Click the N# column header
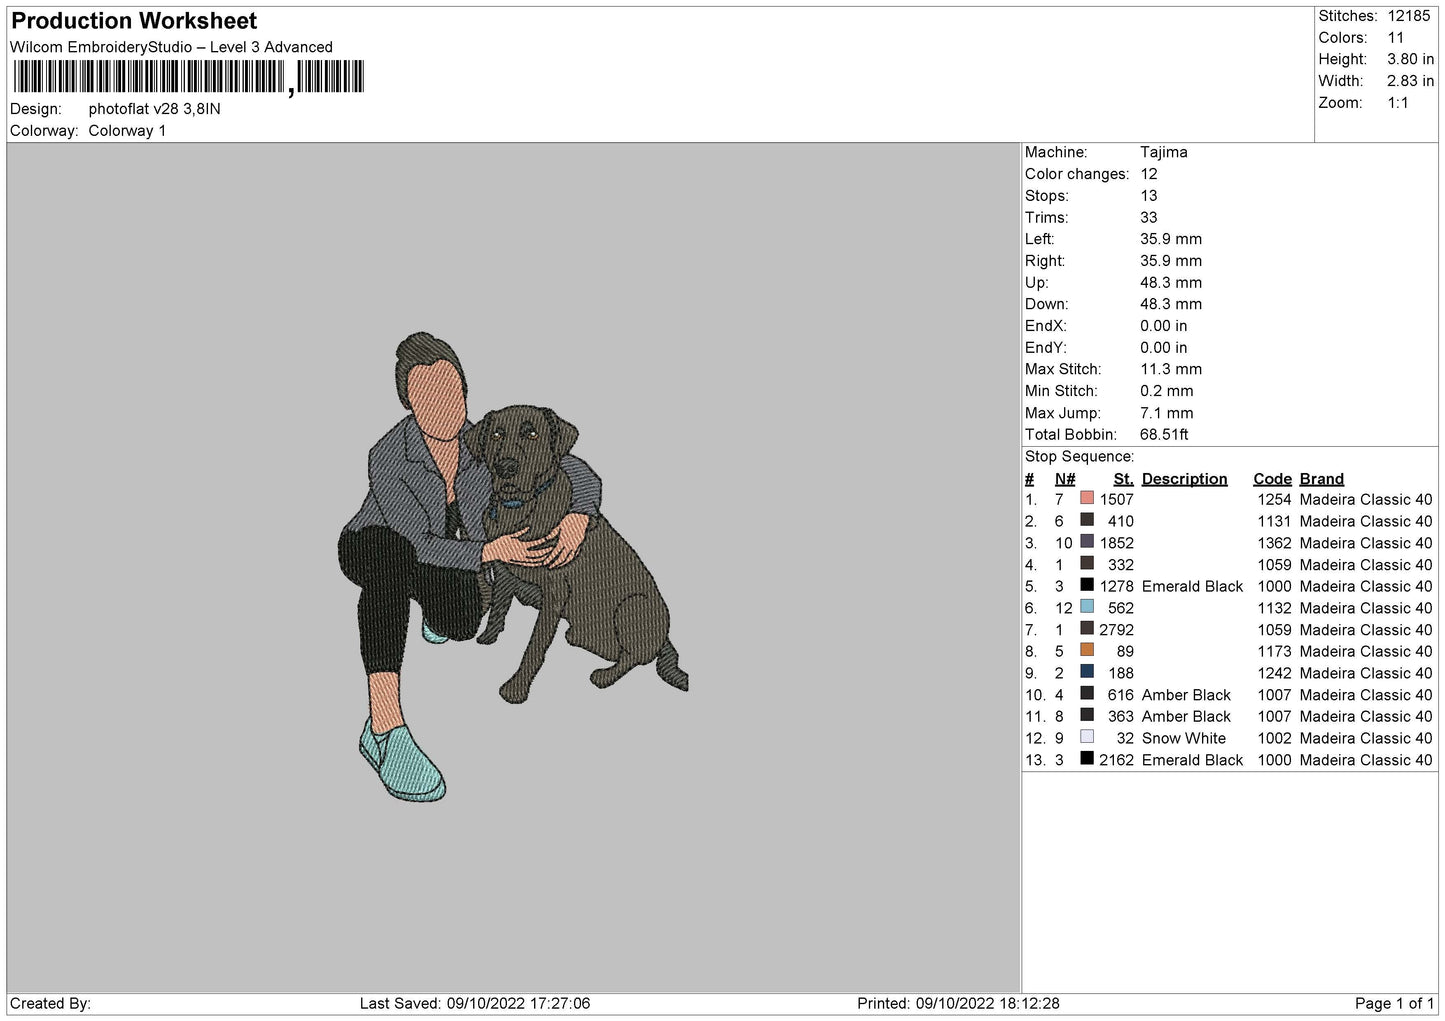Viewport: 1445px width, 1021px height. (1065, 479)
